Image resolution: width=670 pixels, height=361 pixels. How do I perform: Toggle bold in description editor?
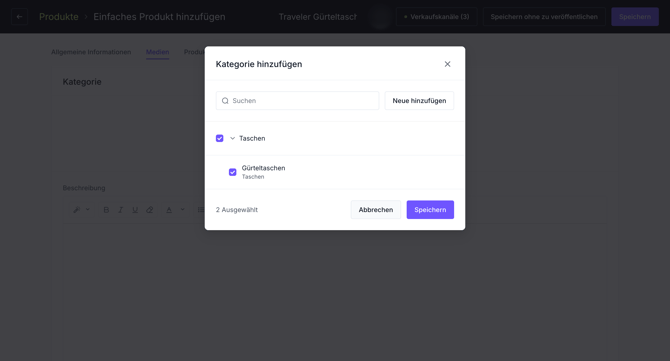pos(106,210)
